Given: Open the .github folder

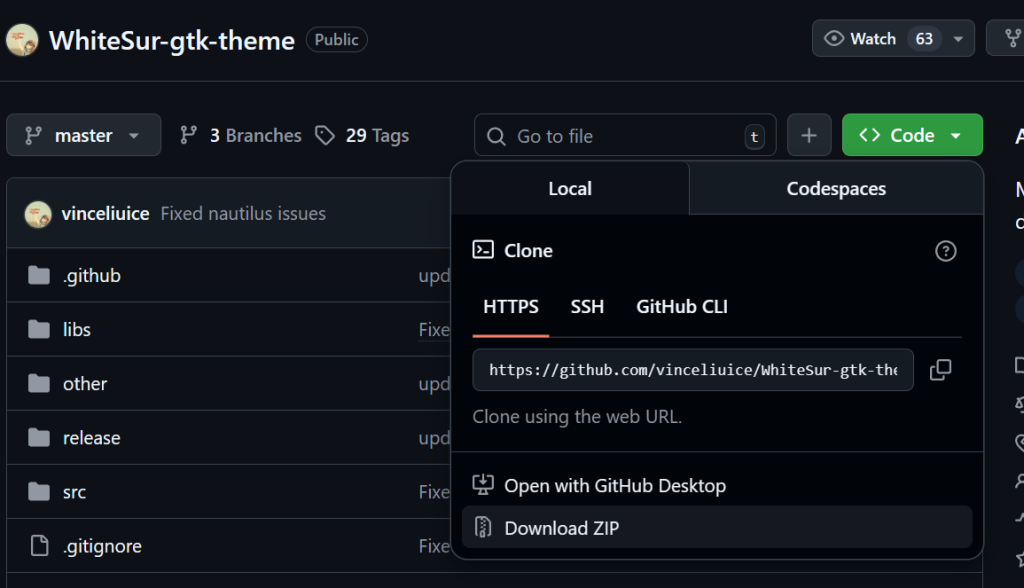Looking at the screenshot, I should click(92, 276).
